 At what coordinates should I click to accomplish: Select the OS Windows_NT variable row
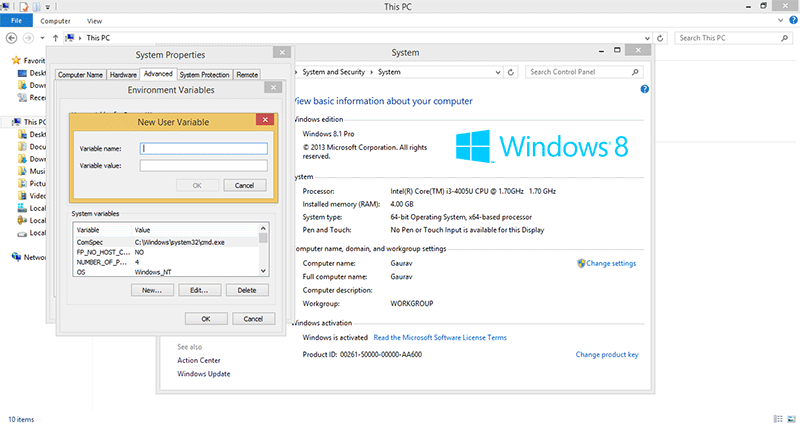pos(167,272)
